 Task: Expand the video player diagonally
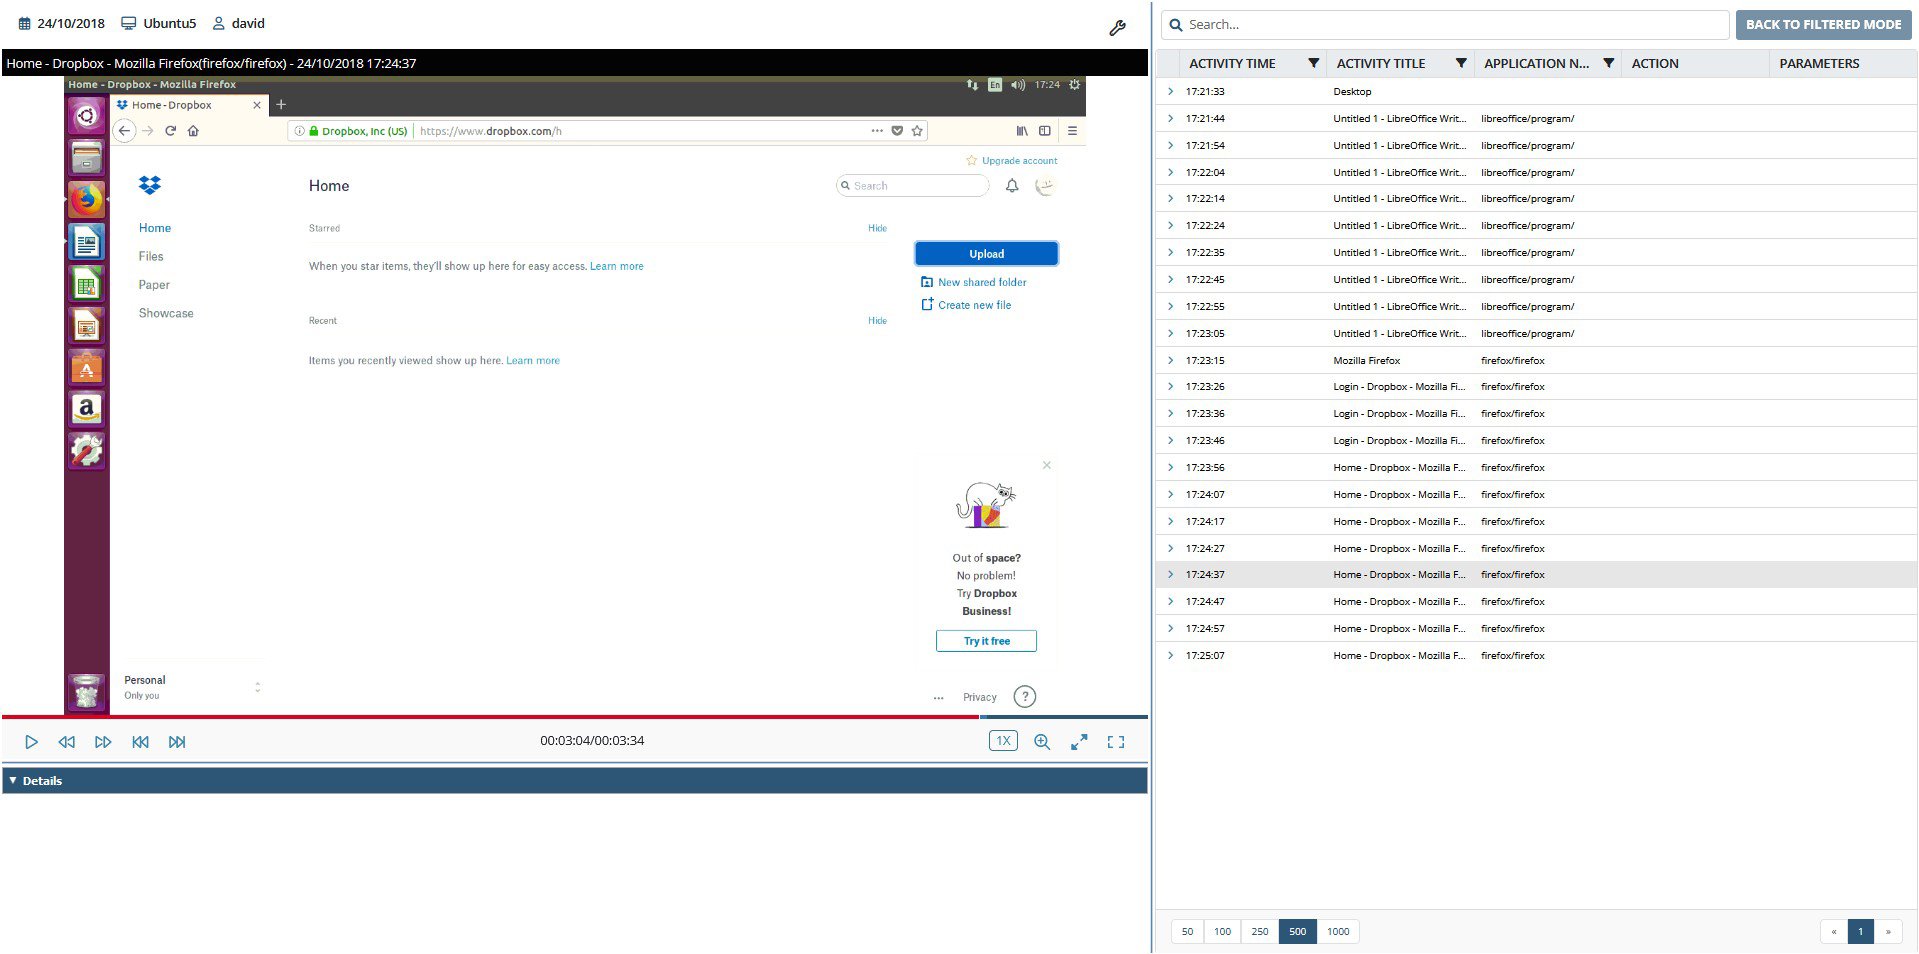pos(1079,742)
